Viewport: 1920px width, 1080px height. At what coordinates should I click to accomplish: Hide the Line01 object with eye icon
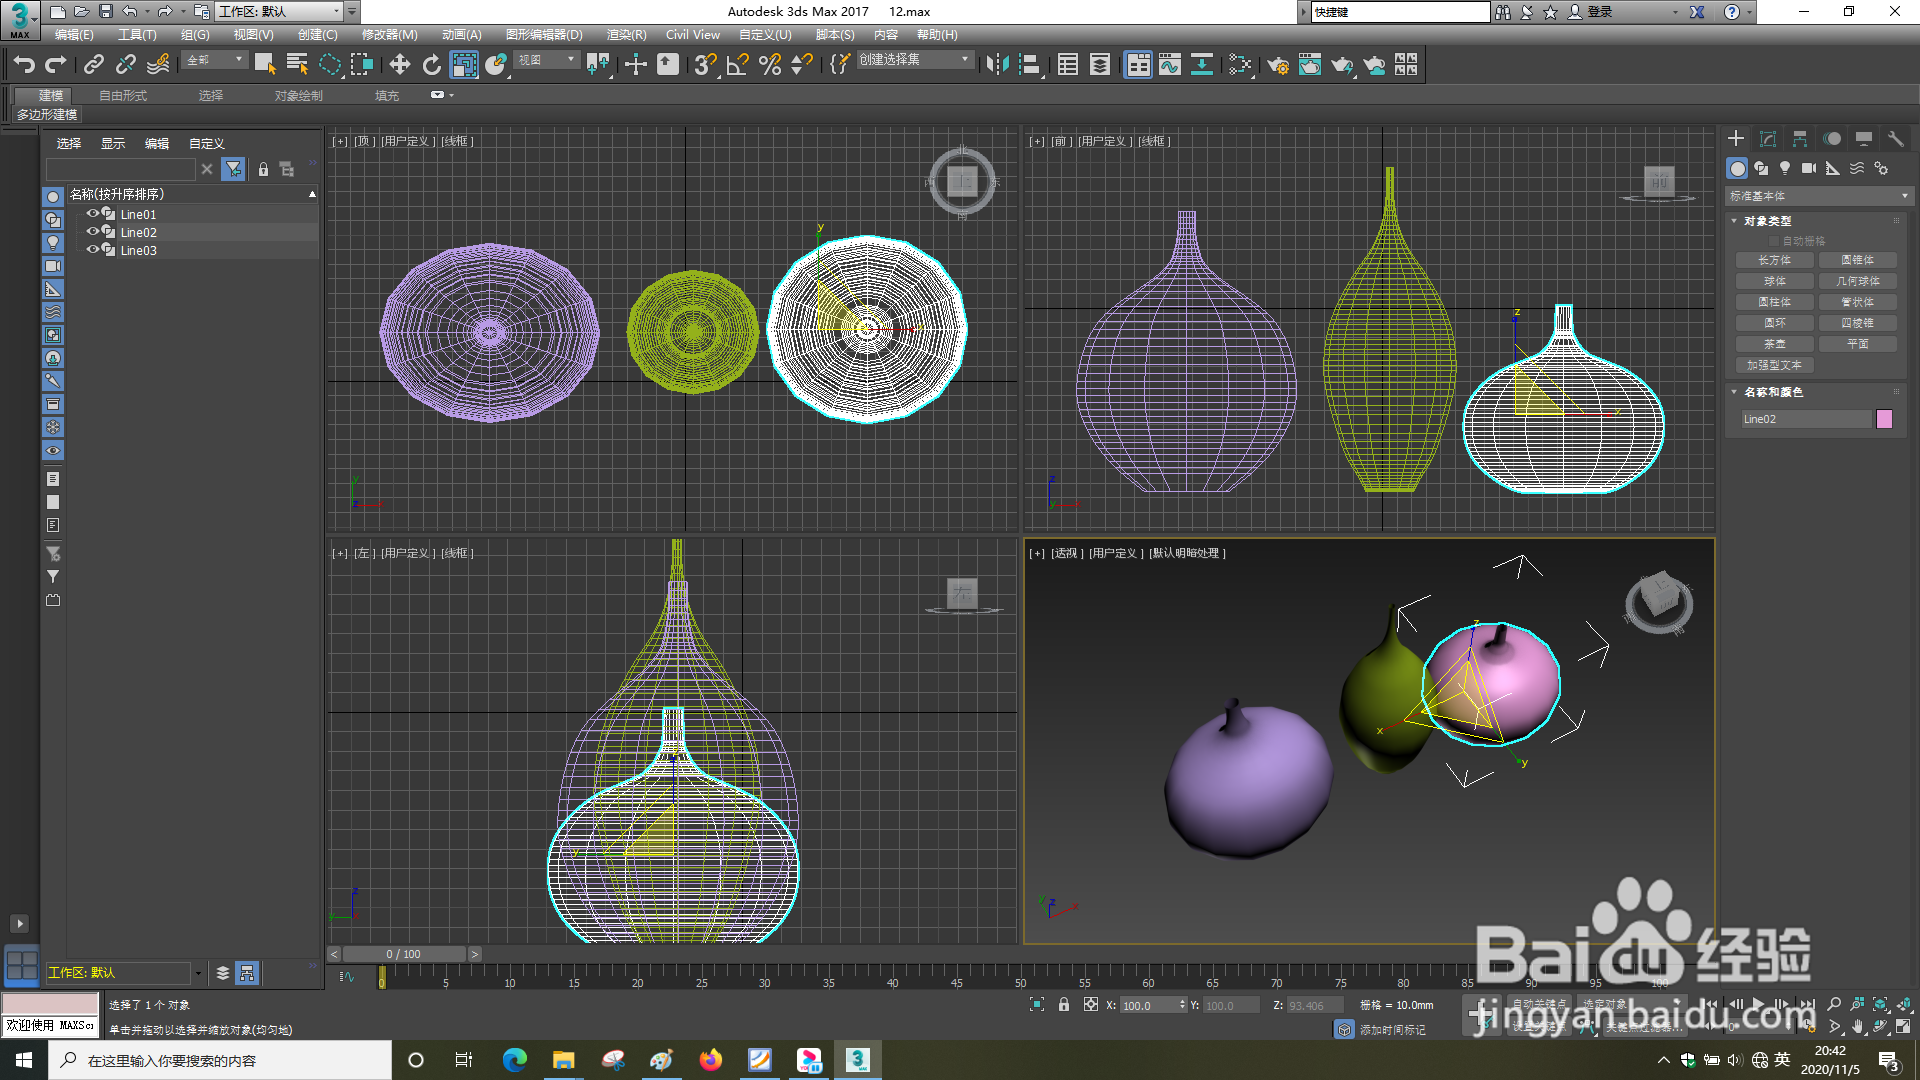point(92,213)
